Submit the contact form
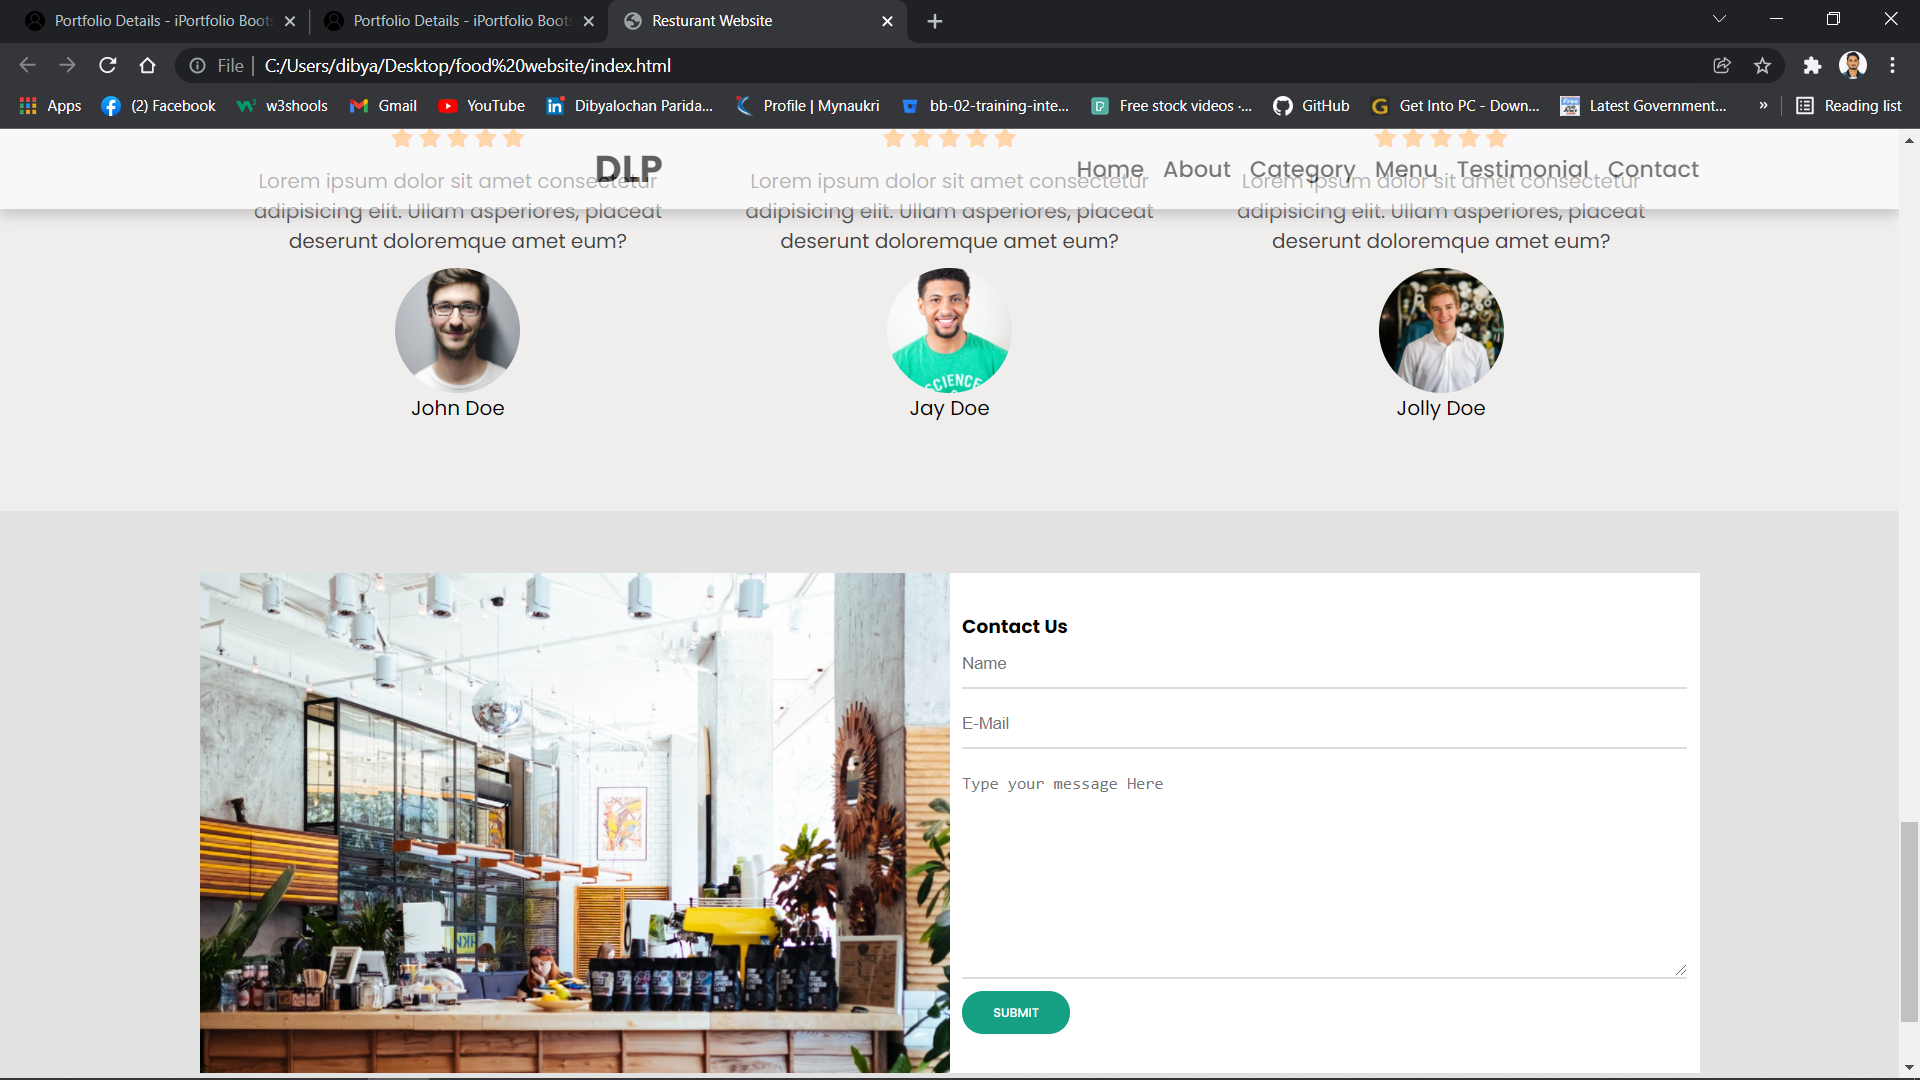 point(1016,1013)
